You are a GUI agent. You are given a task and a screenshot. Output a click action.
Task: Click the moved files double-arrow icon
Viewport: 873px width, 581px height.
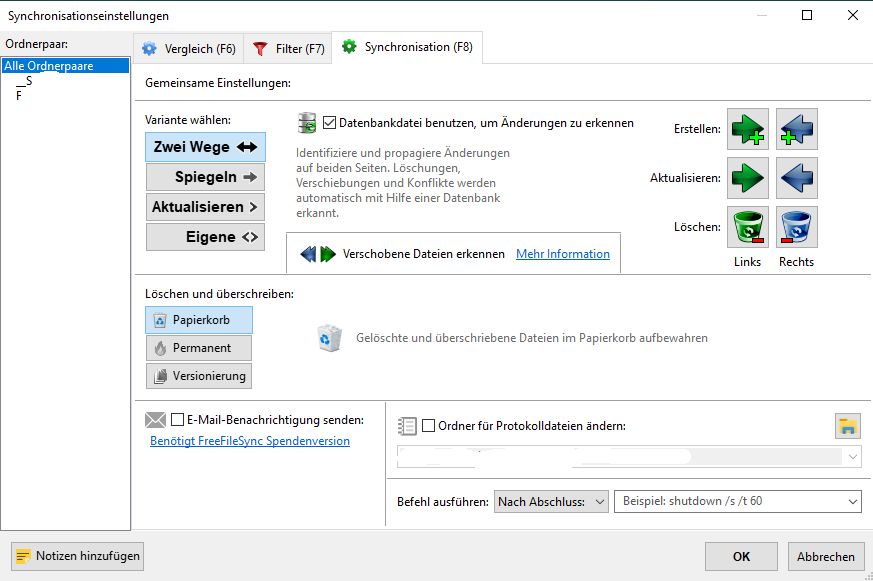coord(318,254)
